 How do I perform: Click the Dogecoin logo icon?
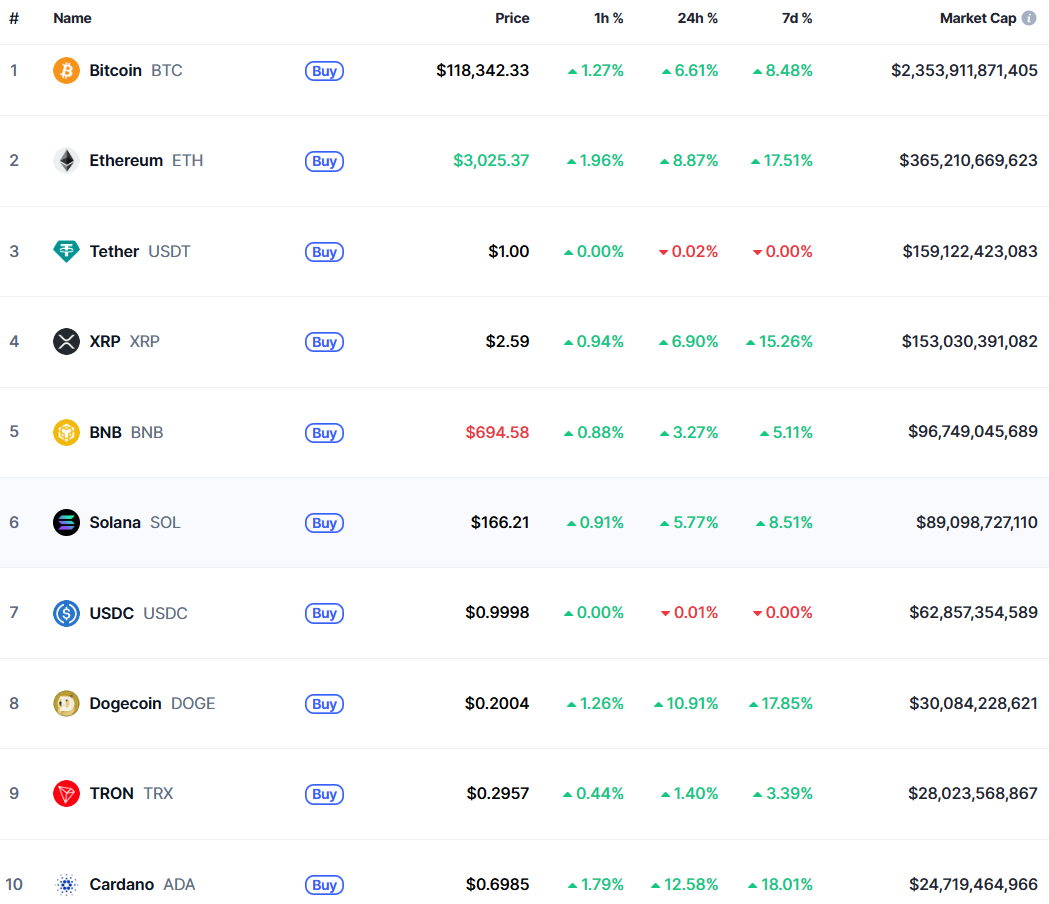pyautogui.click(x=66, y=704)
